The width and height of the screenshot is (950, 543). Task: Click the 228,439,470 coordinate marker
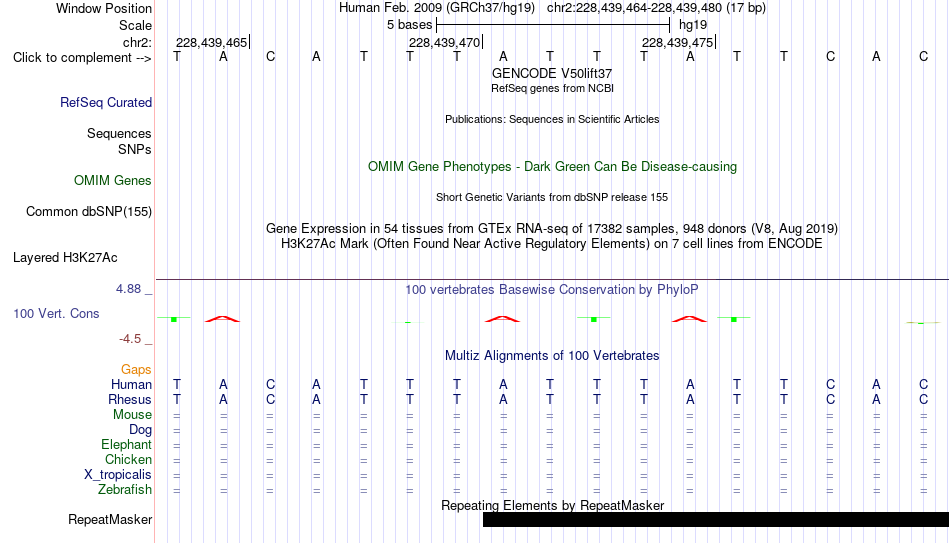tap(445, 42)
